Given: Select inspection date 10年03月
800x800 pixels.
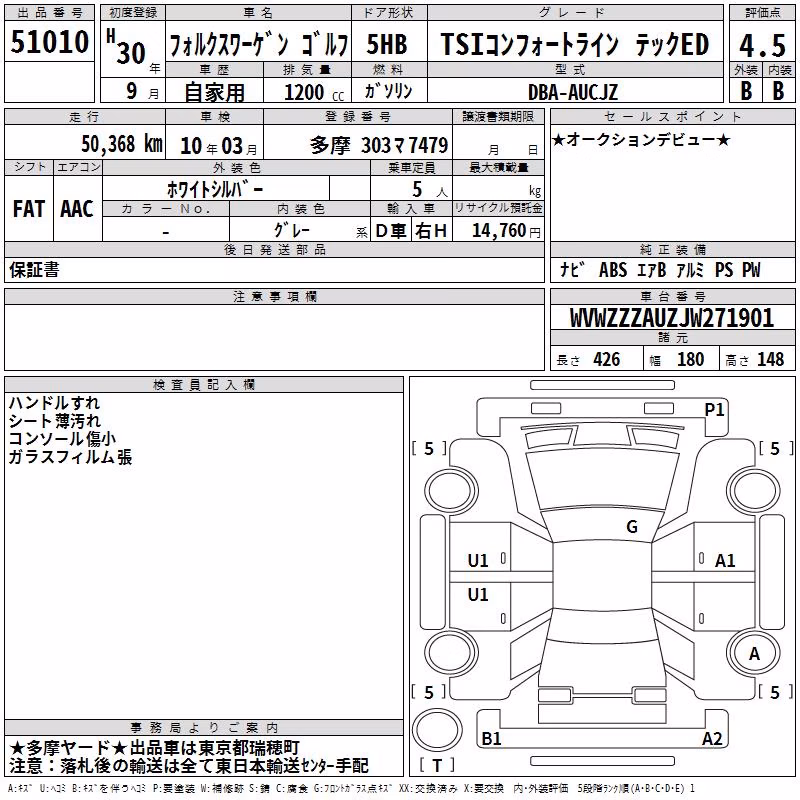Looking at the screenshot, I should [x=218, y=146].
